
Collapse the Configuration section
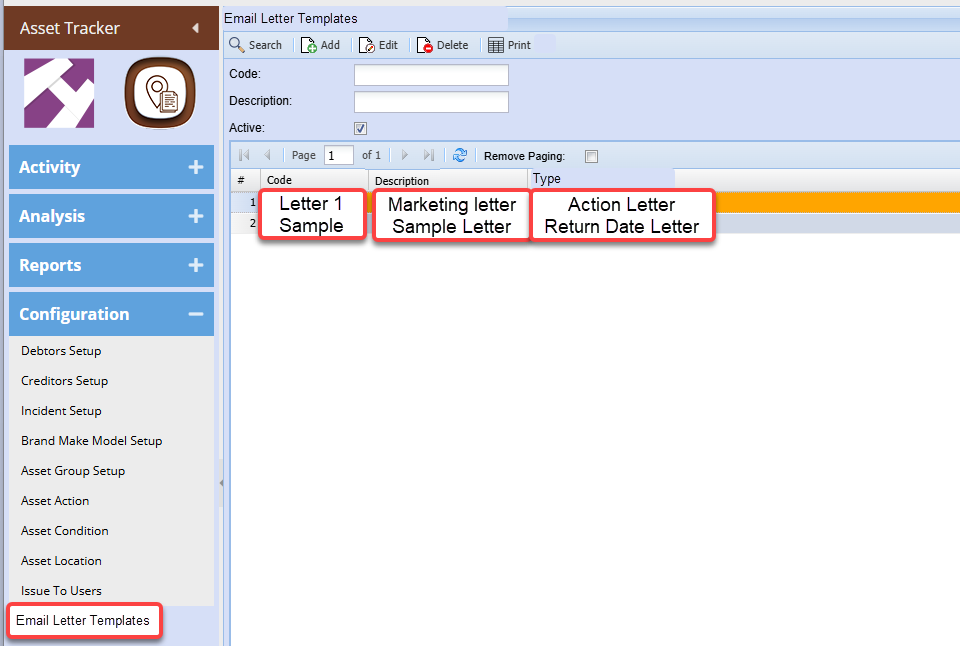[195, 314]
